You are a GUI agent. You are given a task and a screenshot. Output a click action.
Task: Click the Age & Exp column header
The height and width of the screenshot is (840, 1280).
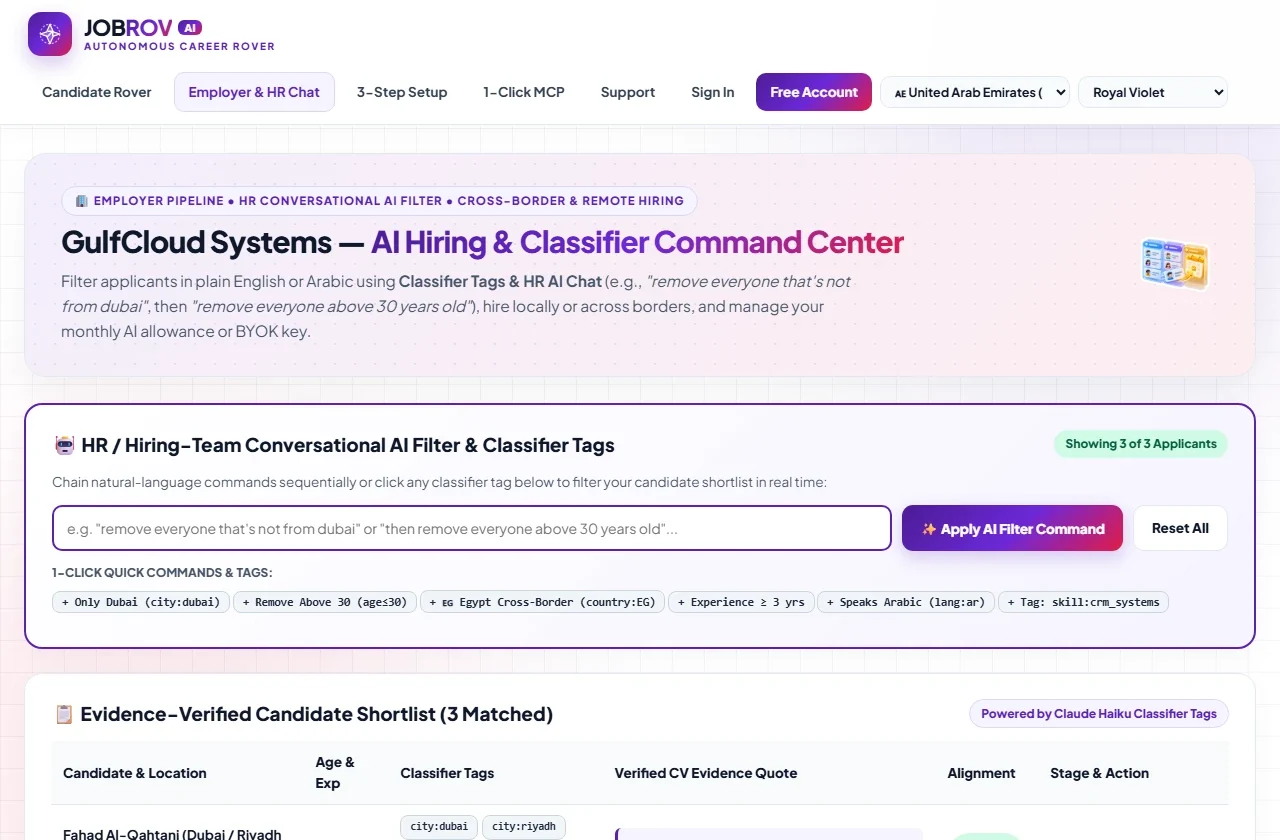click(335, 773)
